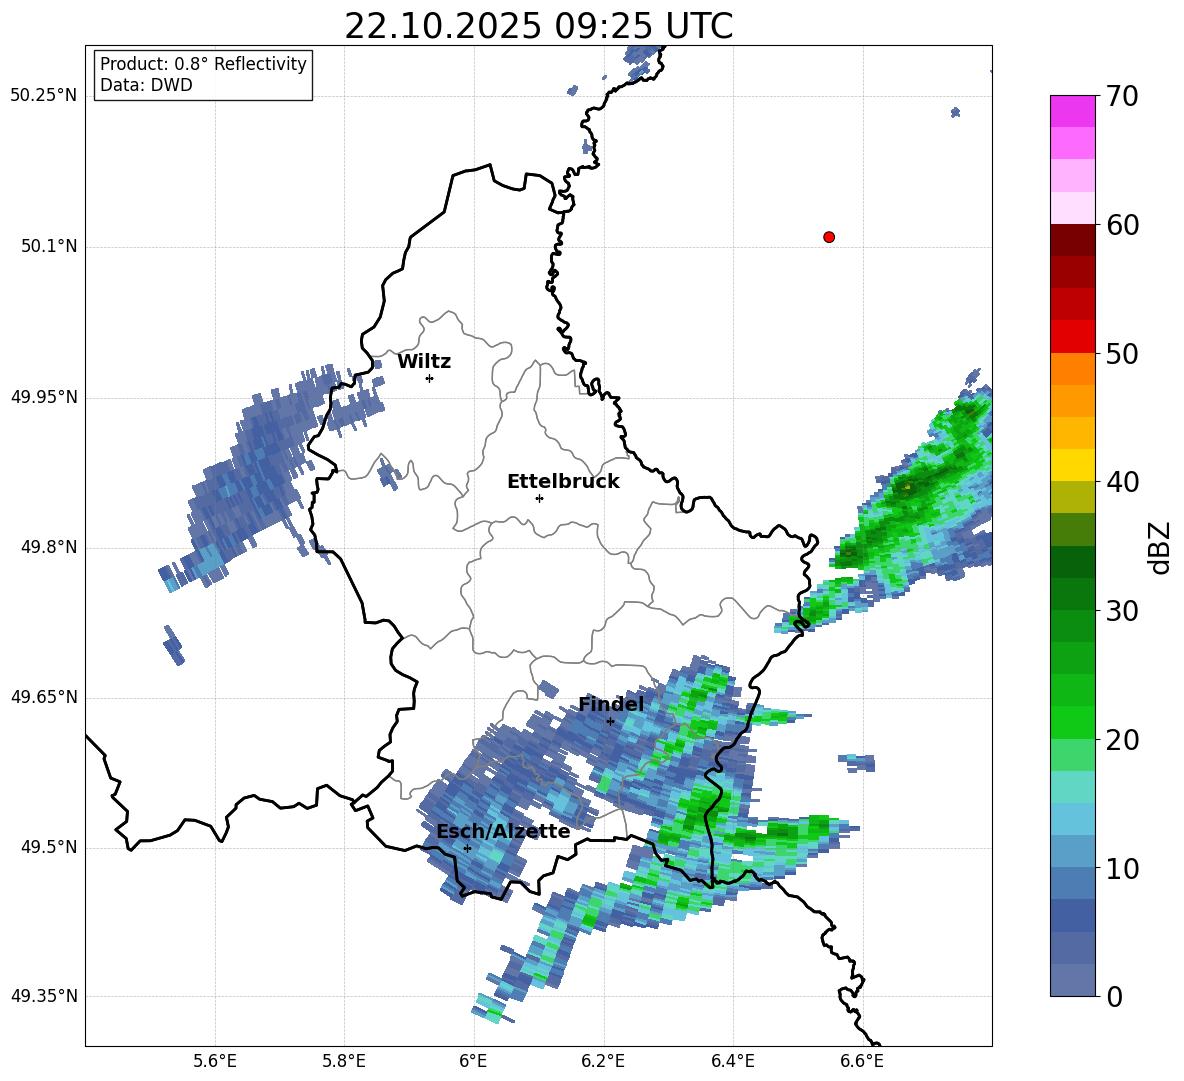Click the 6.6°E longitude label

pyautogui.click(x=862, y=1061)
